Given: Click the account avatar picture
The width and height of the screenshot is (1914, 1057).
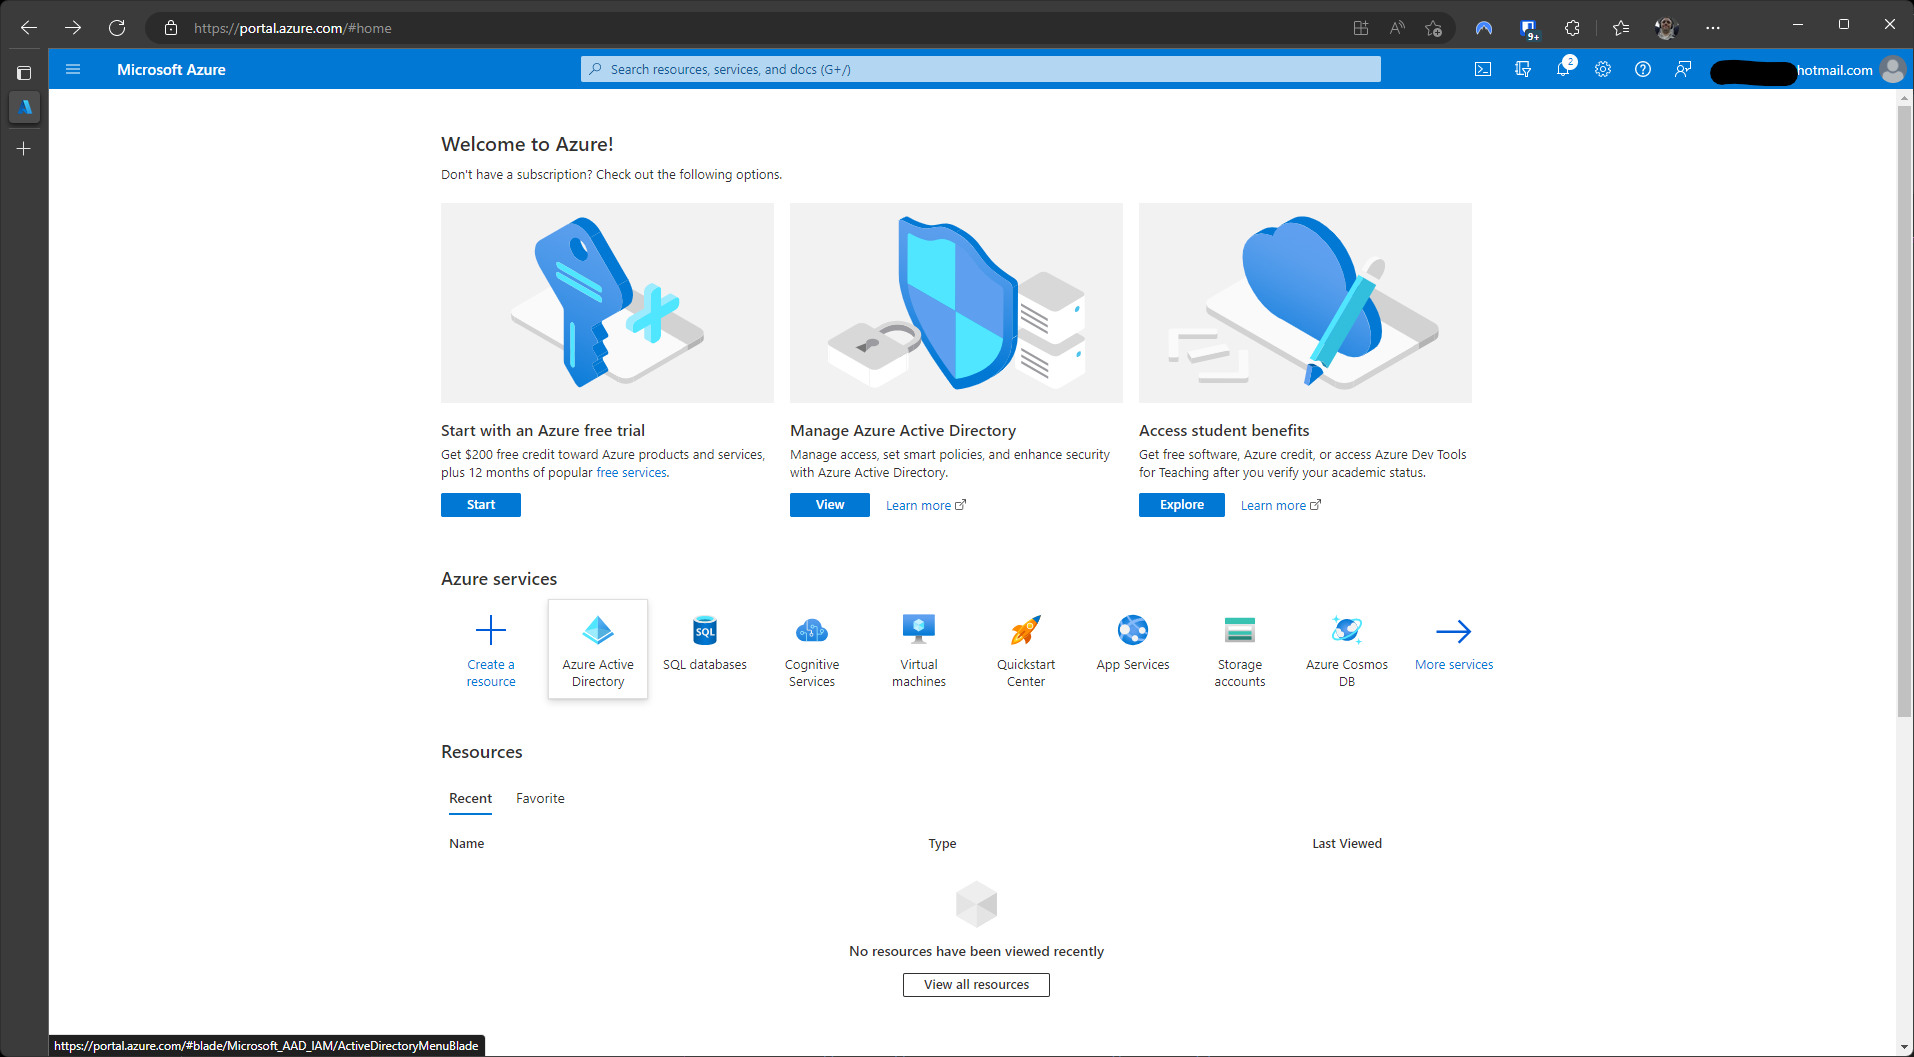Looking at the screenshot, I should [x=1892, y=69].
